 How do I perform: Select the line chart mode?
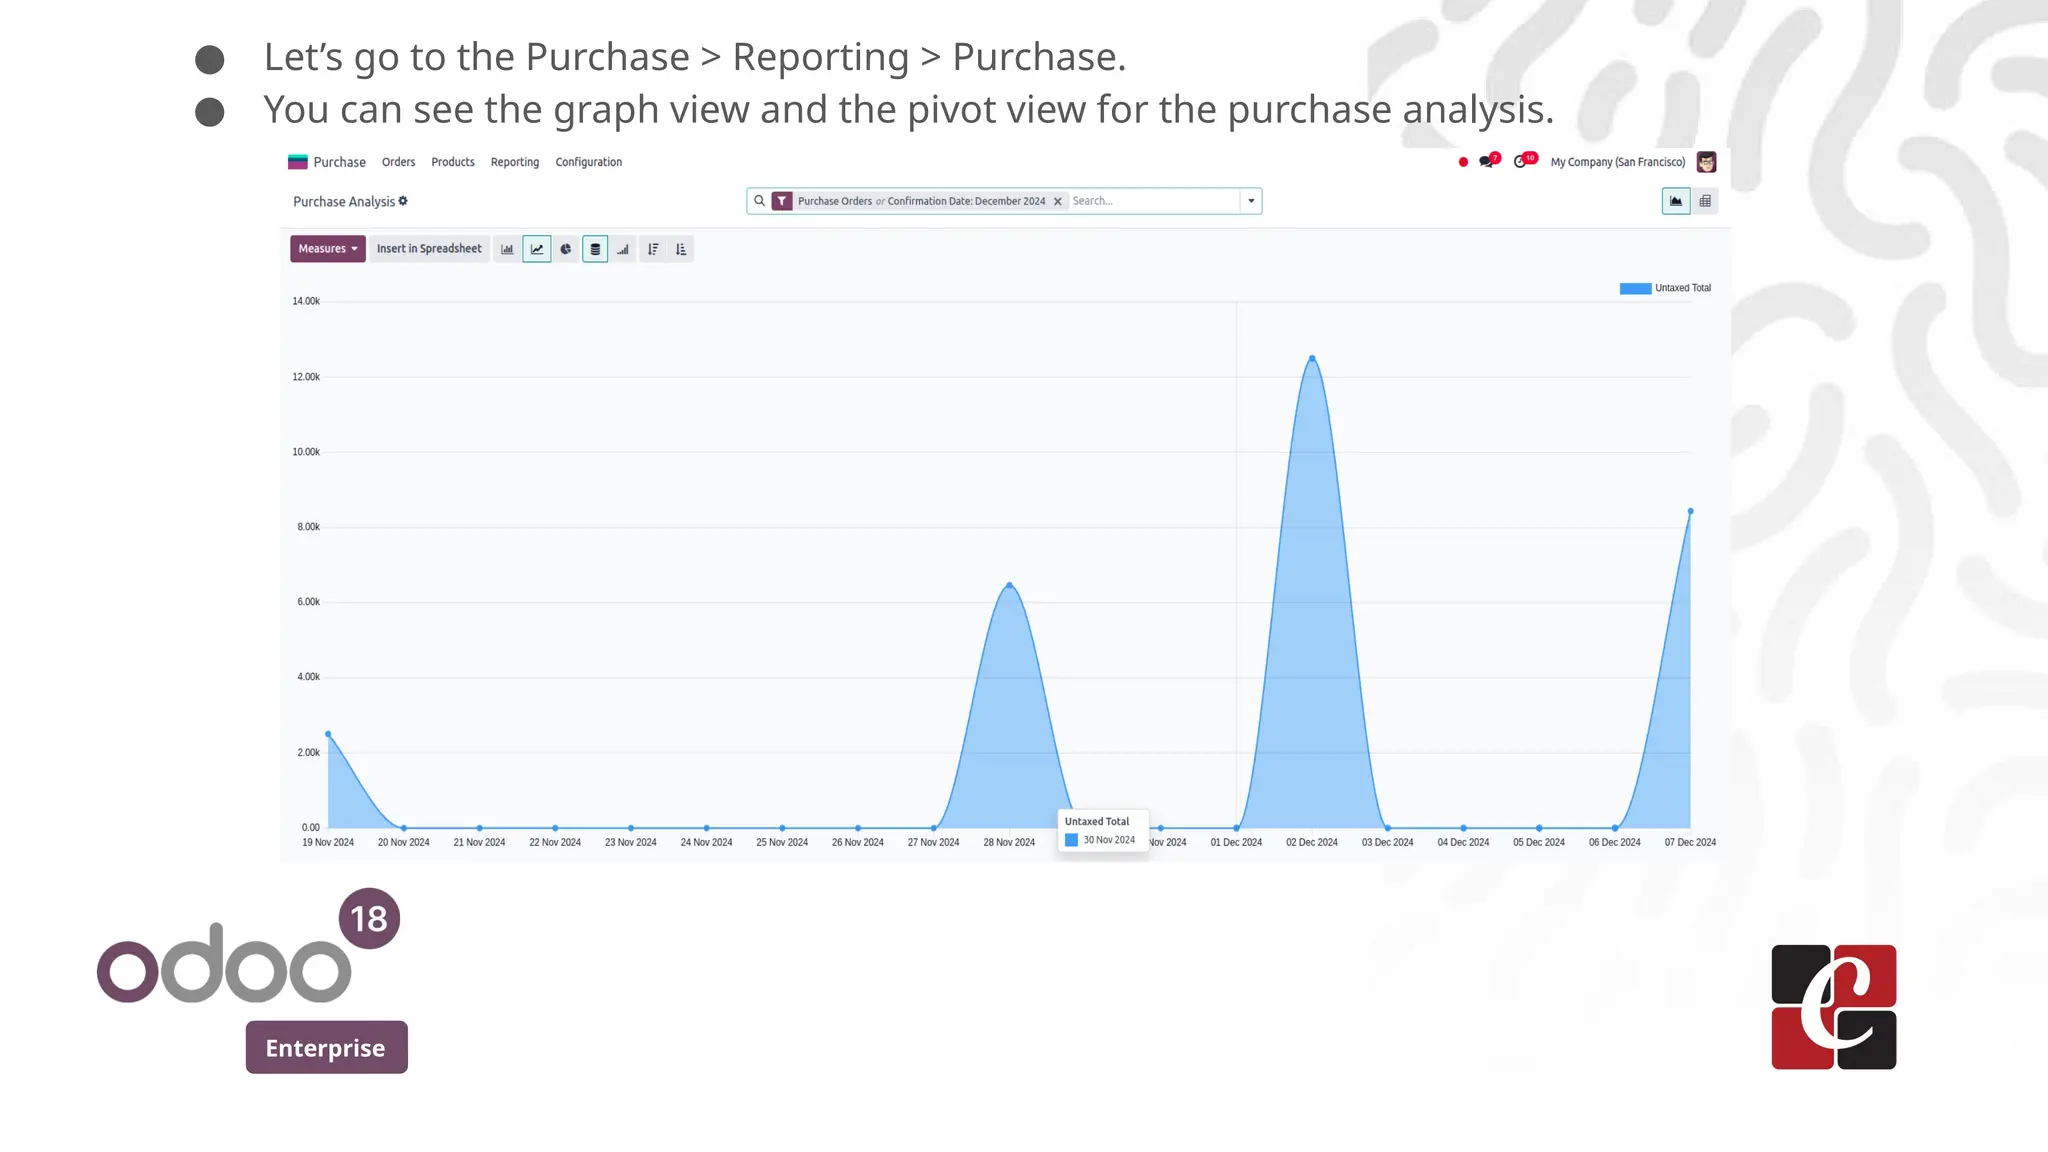pos(537,249)
